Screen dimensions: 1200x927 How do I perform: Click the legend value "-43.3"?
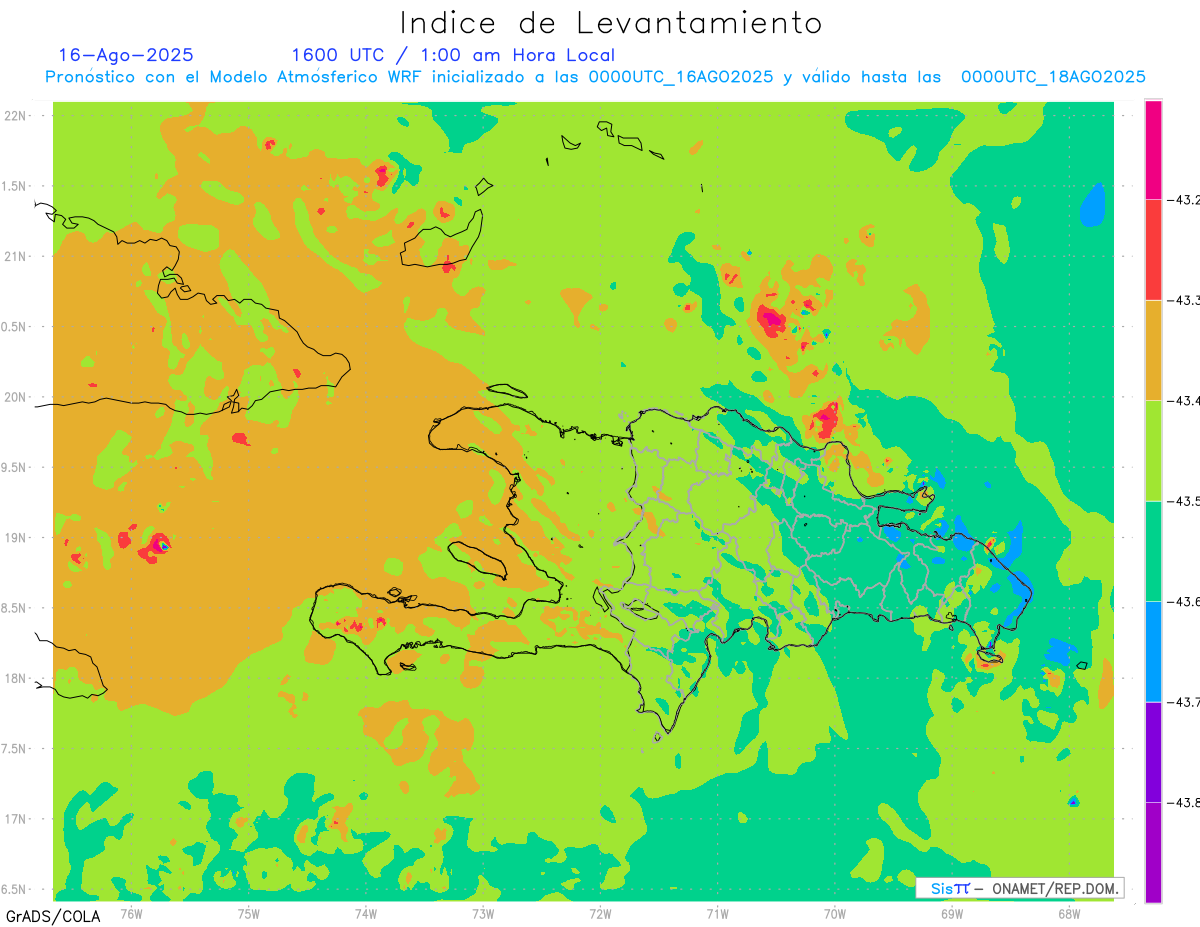(x=1182, y=300)
